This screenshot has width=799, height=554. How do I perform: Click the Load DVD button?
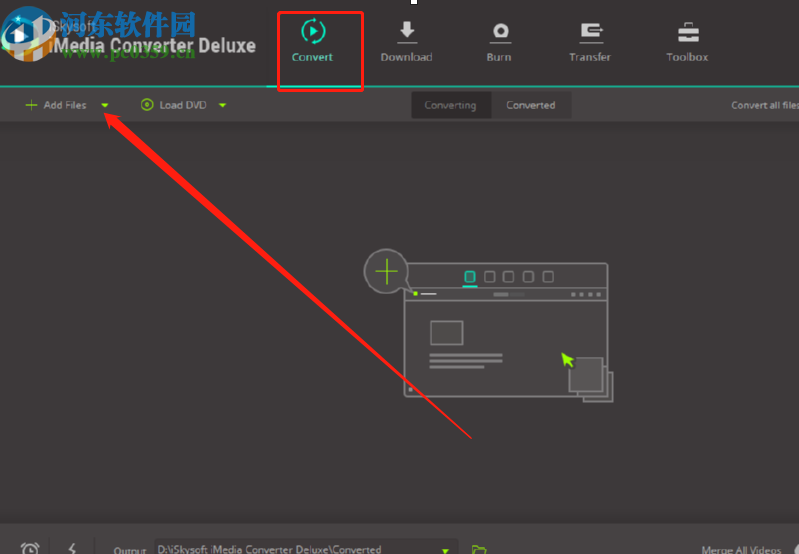174,105
